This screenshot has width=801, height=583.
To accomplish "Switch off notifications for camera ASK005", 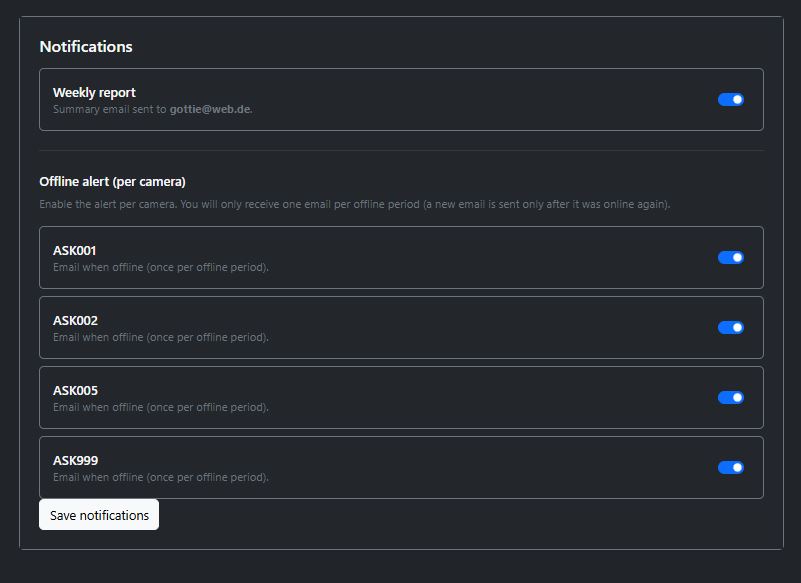I will 730,397.
